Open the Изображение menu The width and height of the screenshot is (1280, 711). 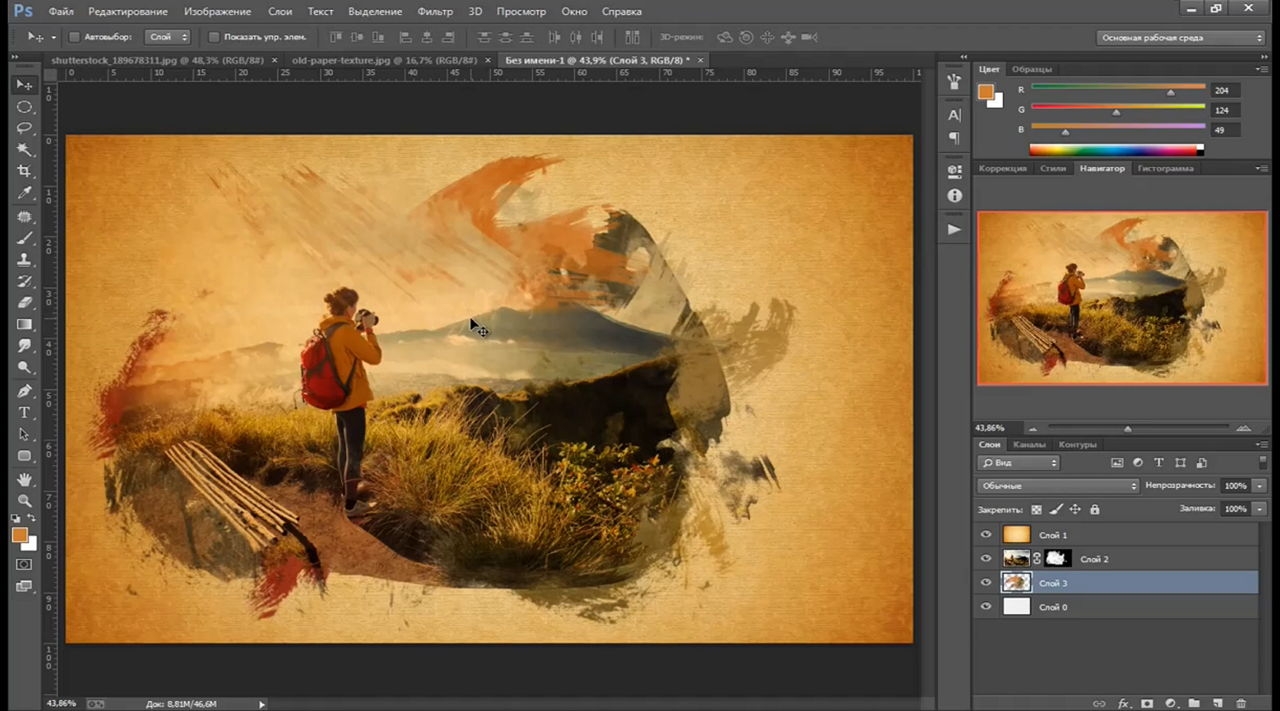coord(217,11)
